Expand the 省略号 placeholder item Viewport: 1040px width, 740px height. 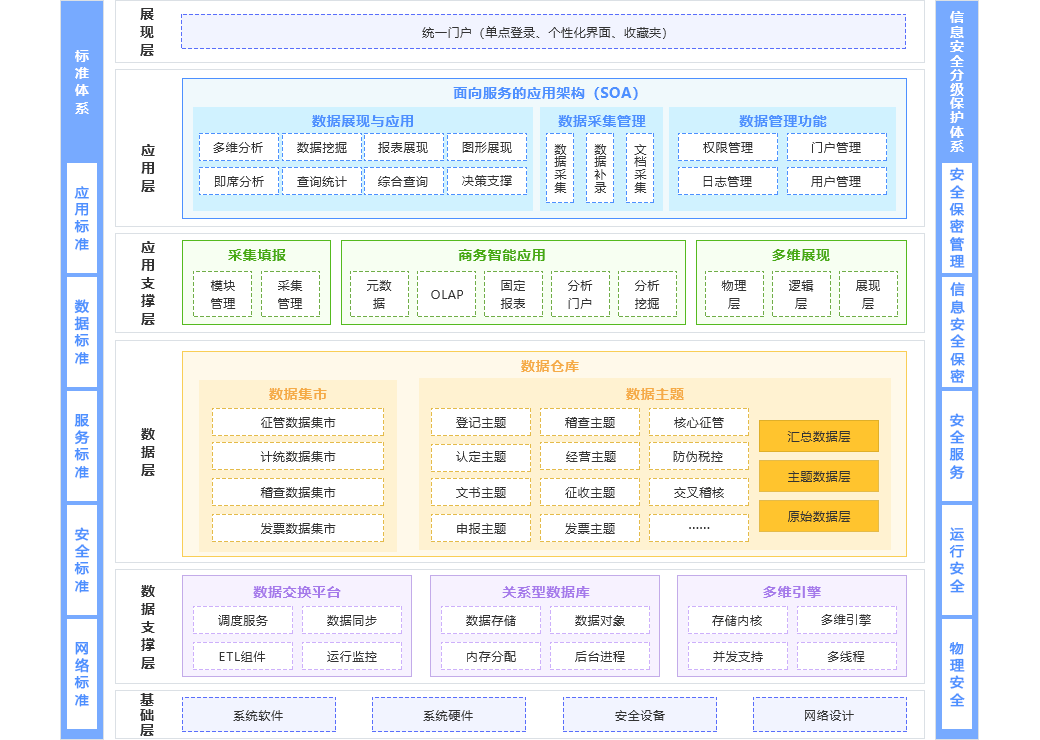[698, 528]
